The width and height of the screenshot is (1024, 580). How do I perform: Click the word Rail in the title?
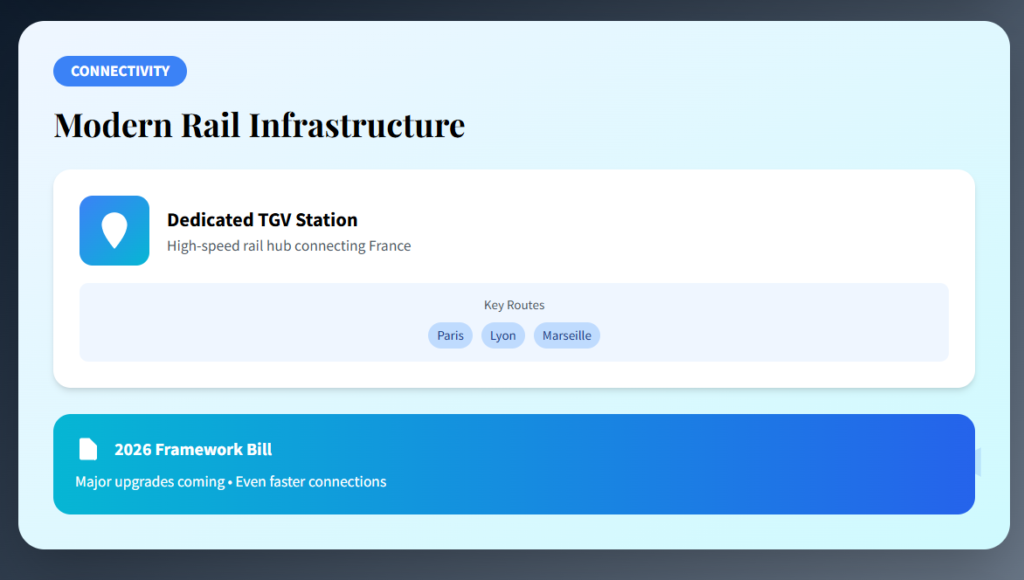pos(209,126)
